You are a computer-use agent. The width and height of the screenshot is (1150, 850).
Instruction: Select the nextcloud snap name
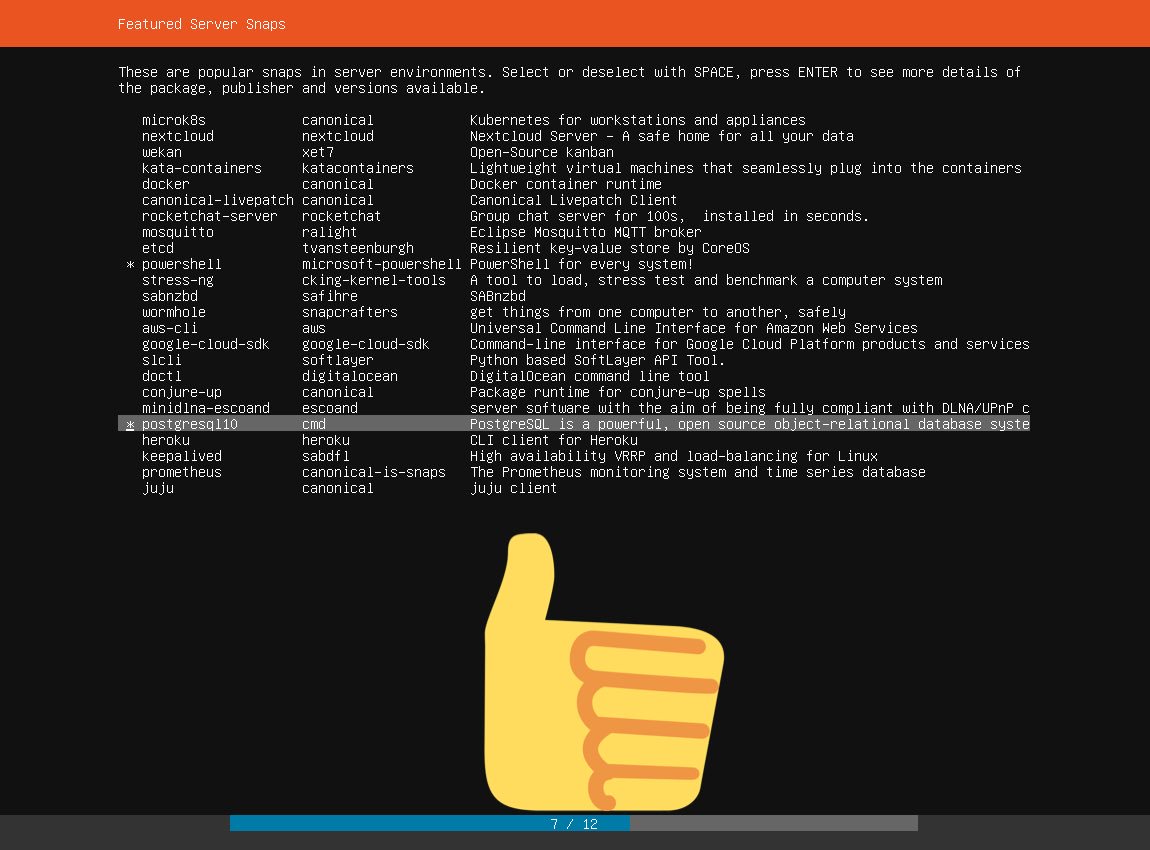(177, 136)
